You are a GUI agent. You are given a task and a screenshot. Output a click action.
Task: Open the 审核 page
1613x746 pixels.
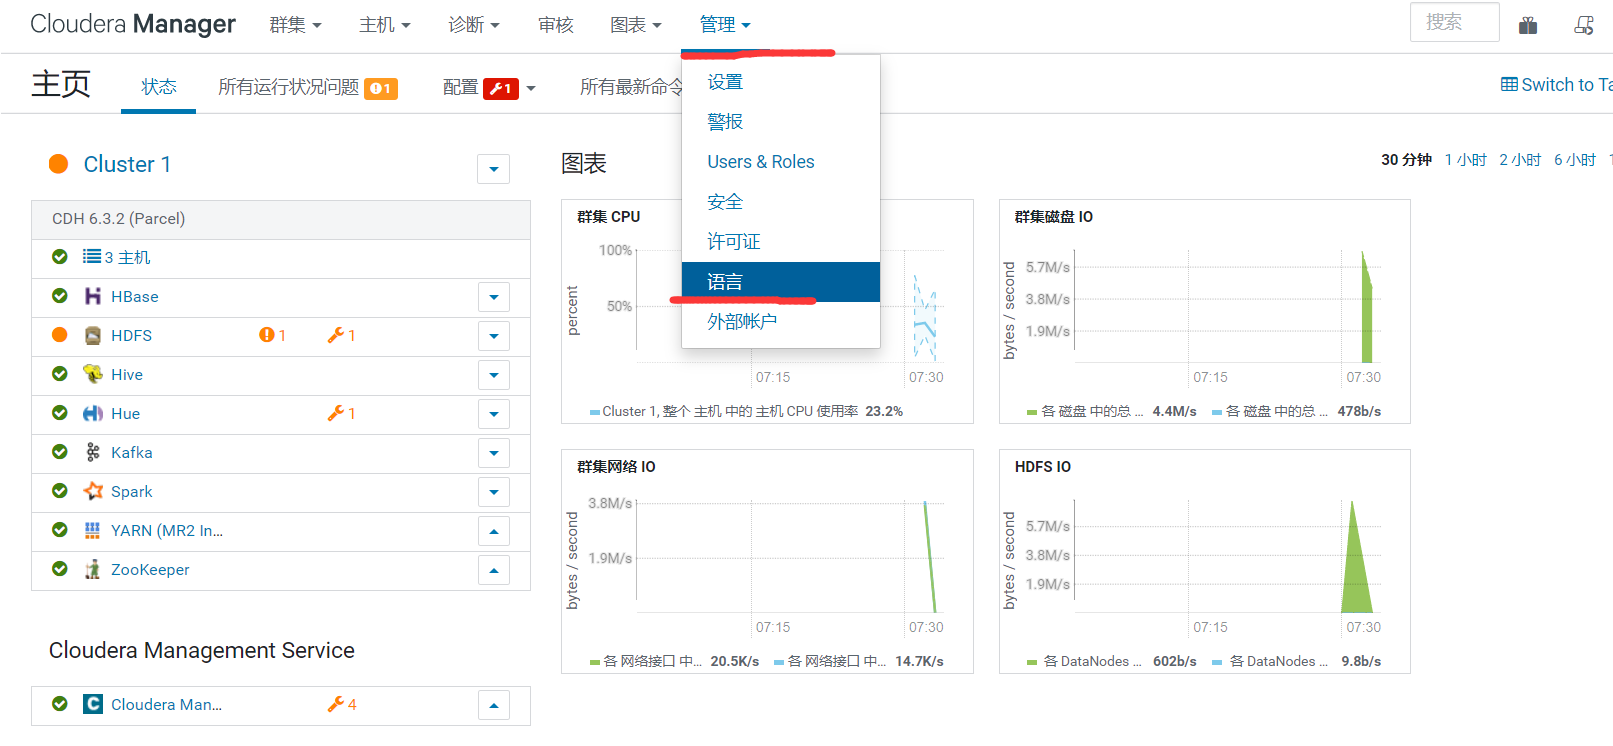click(x=556, y=25)
